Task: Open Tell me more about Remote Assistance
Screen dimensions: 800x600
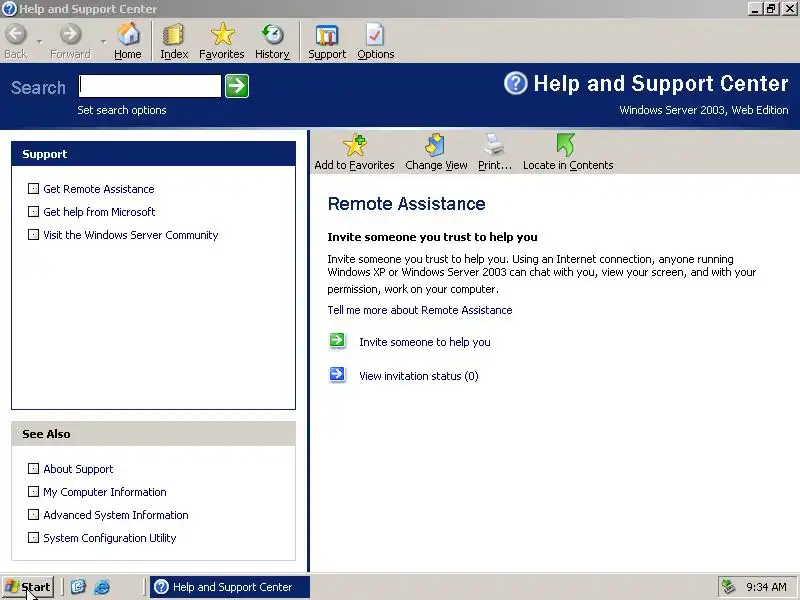Action: (420, 310)
